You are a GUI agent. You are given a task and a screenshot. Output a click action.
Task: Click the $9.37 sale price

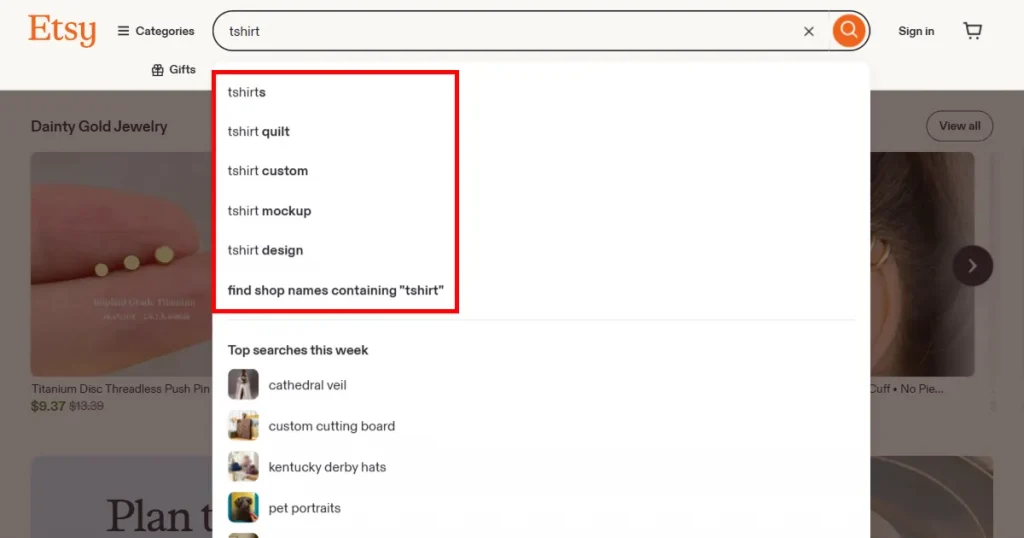coord(48,406)
